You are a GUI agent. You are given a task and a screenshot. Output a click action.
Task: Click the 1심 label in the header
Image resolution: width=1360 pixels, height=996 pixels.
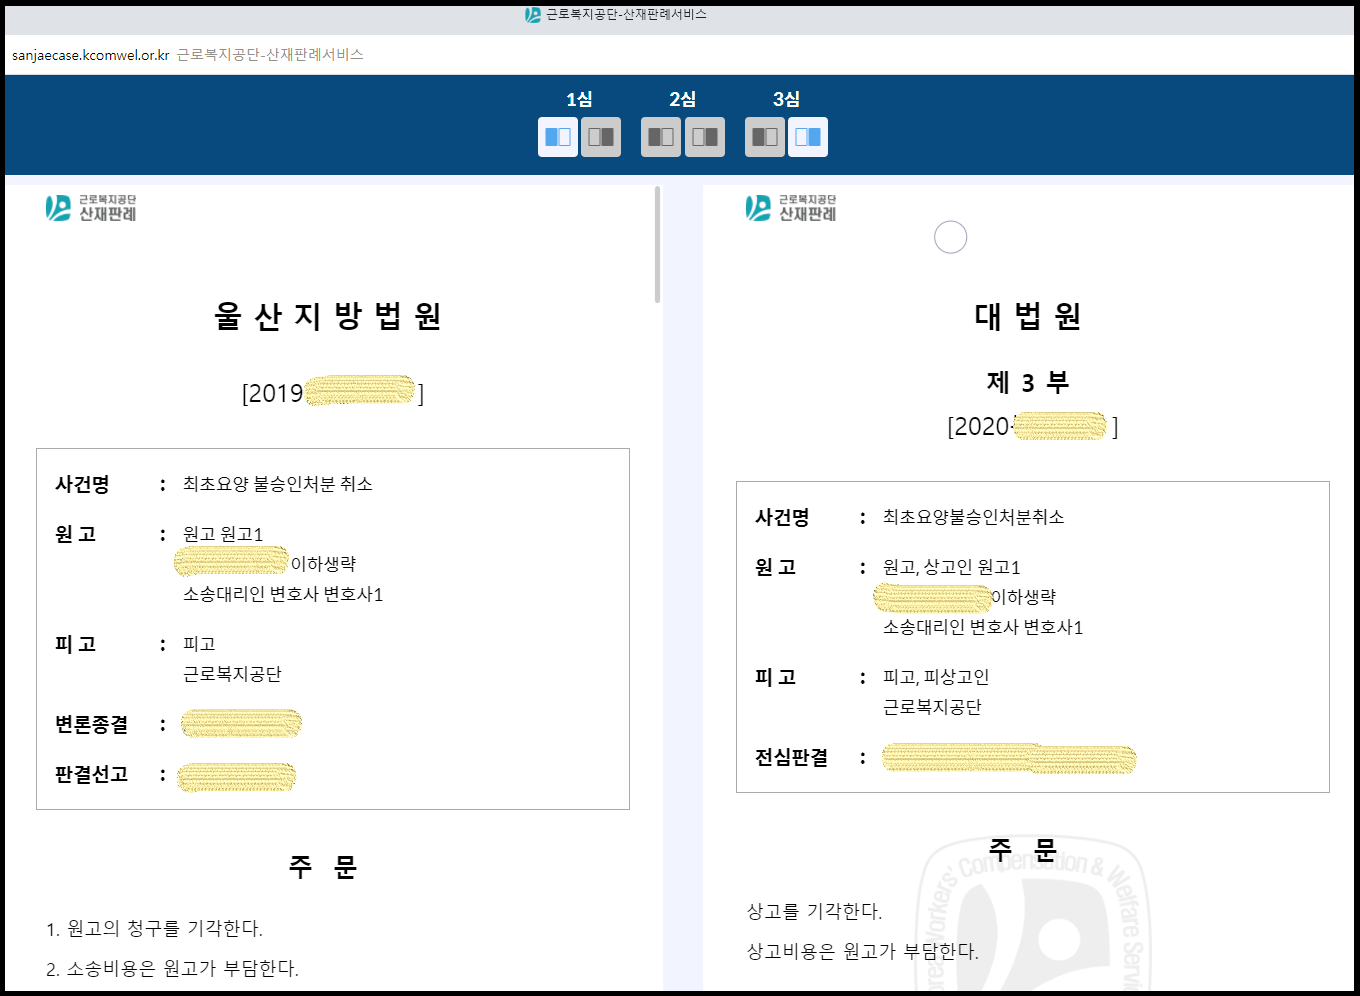pyautogui.click(x=579, y=99)
